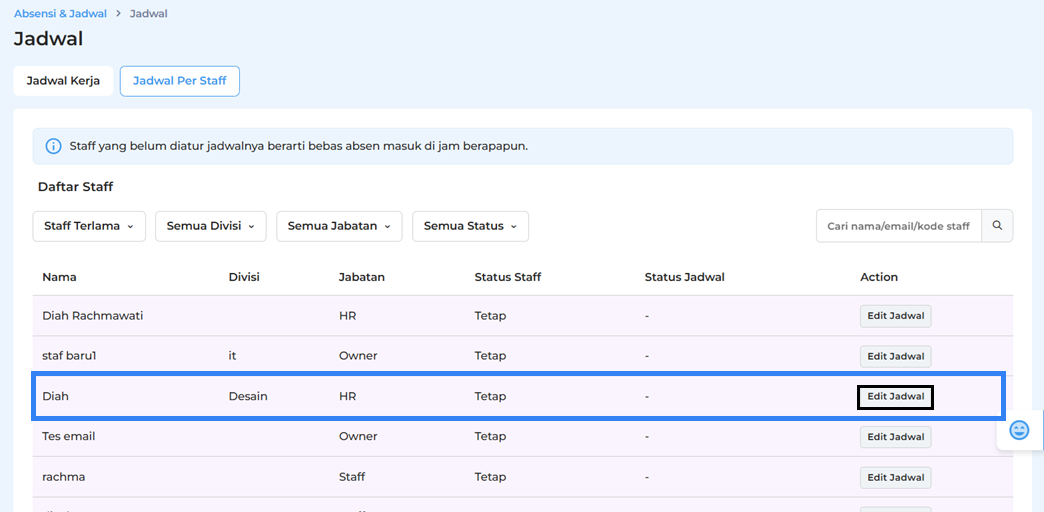Go to Absensi & Jadwal breadcrumb link
Screen dimensions: 1044x512
pos(60,14)
